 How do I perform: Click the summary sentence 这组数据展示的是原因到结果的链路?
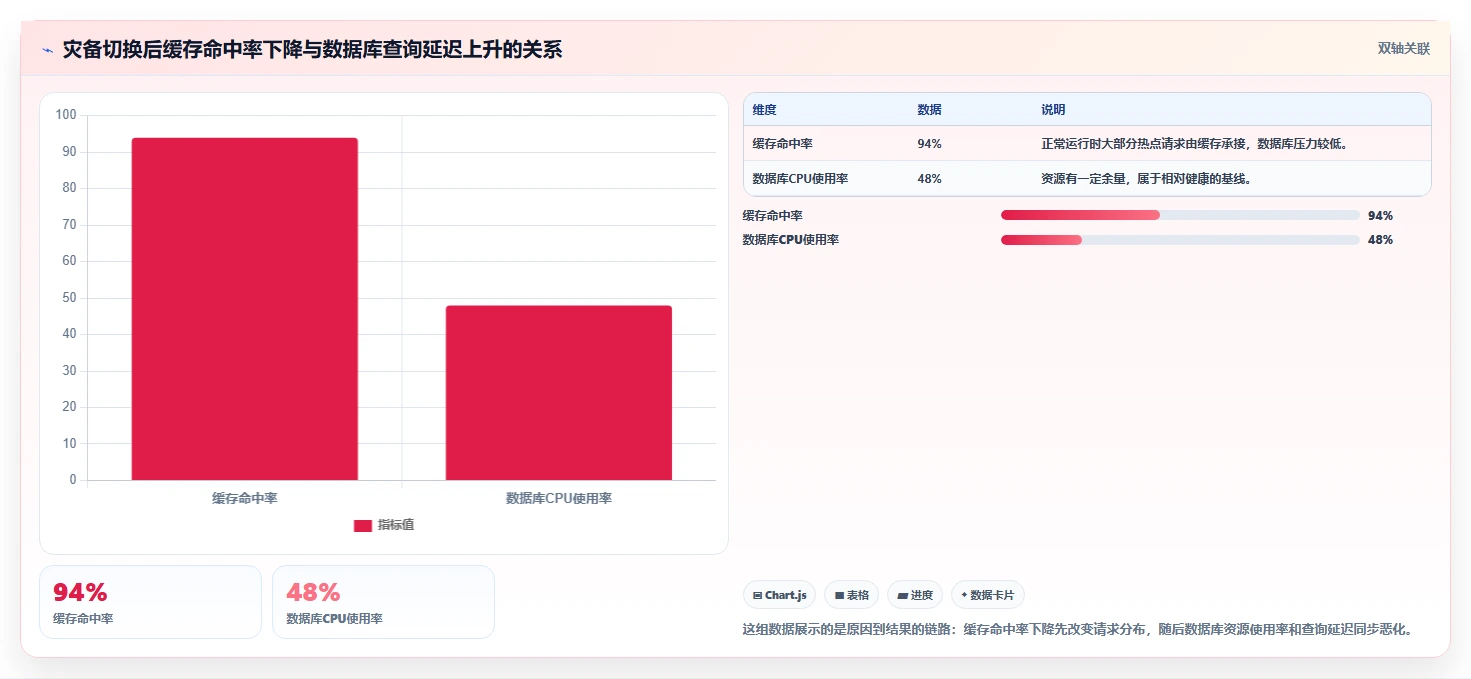point(1077,630)
